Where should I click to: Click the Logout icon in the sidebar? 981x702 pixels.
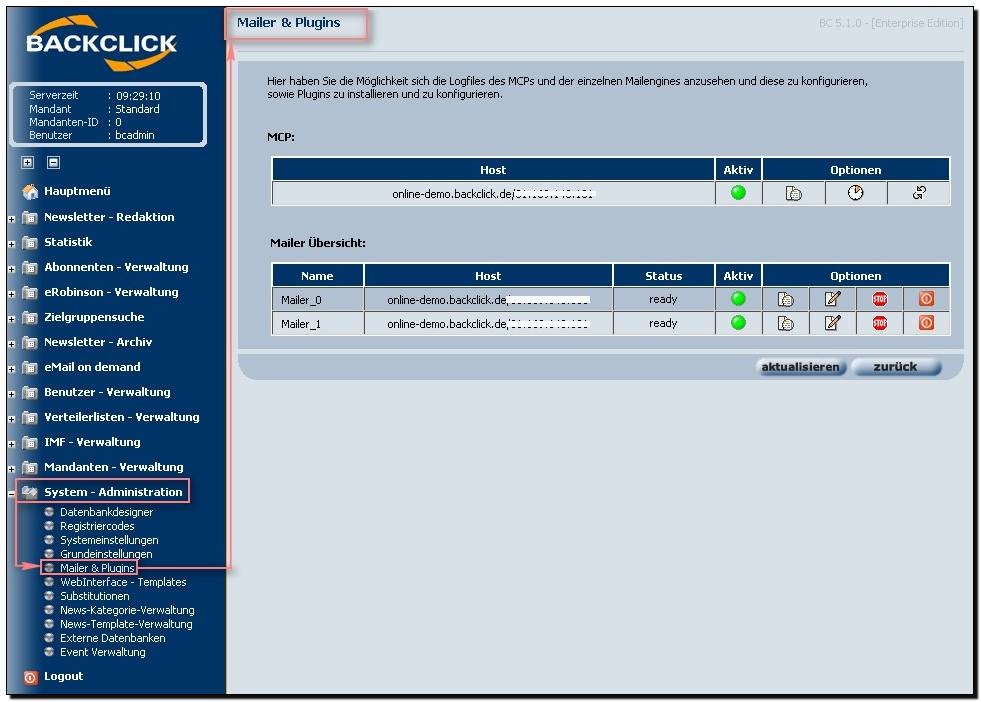[x=30, y=677]
